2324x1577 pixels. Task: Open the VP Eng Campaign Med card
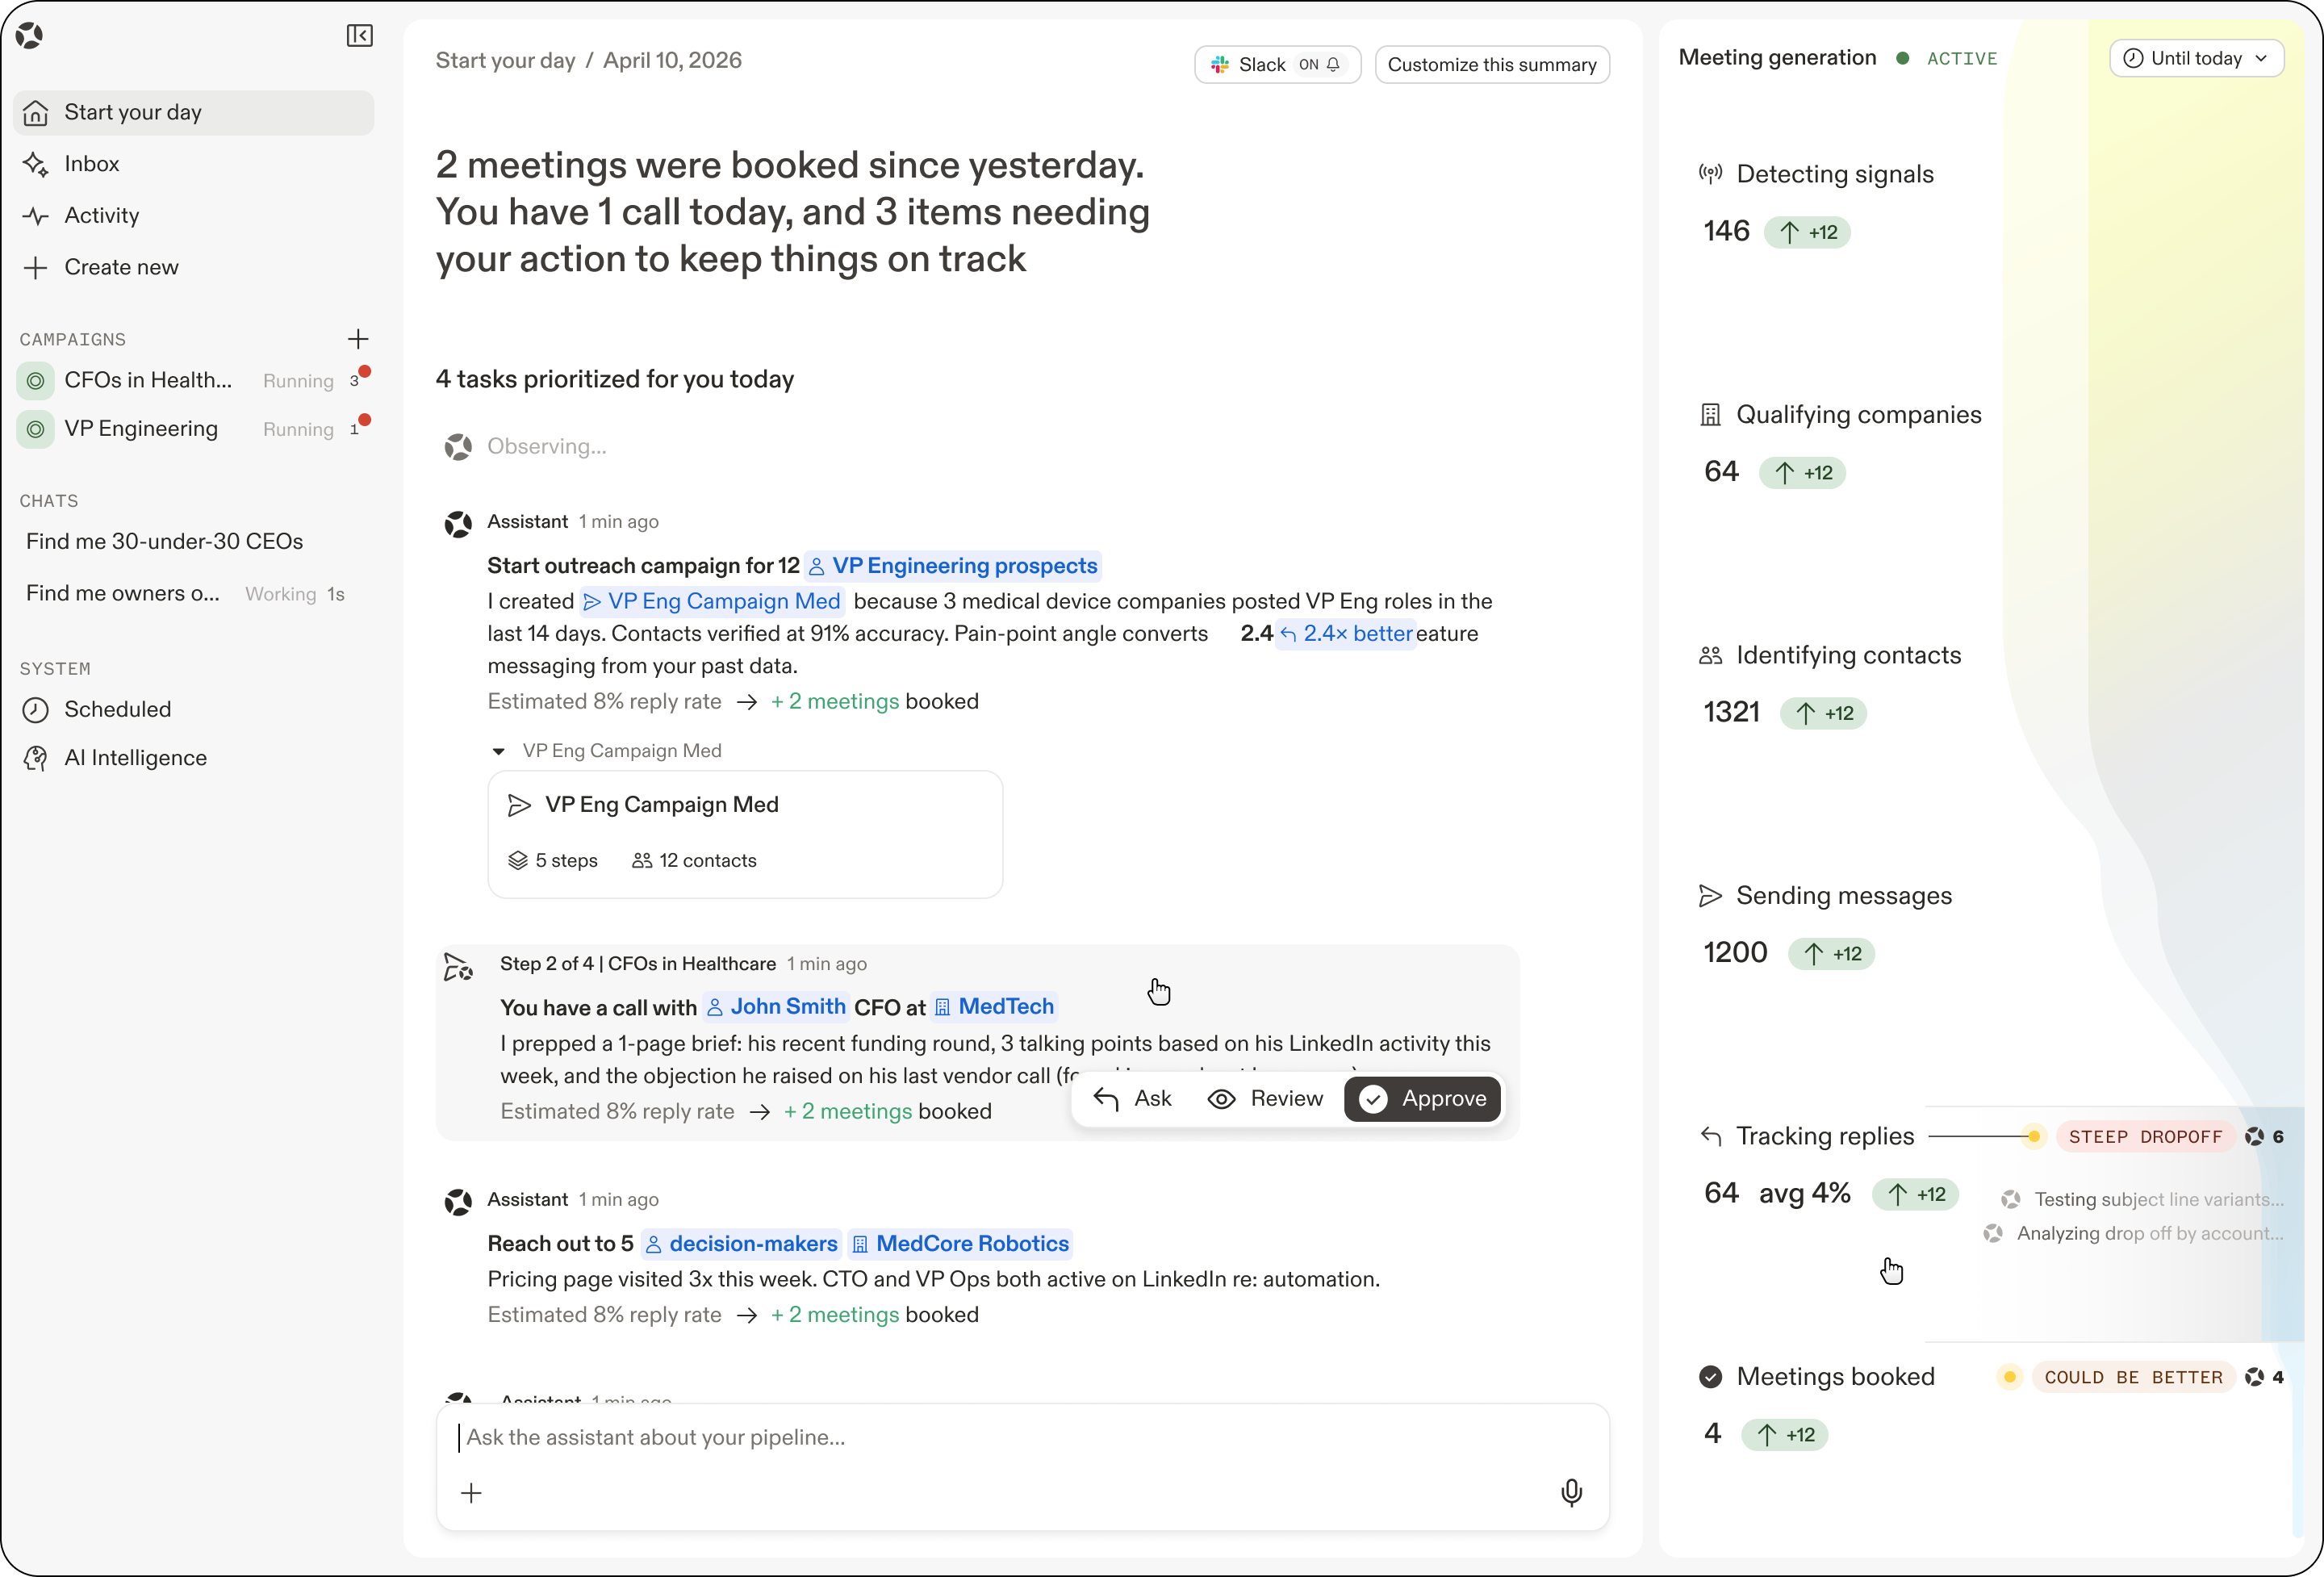[744, 833]
